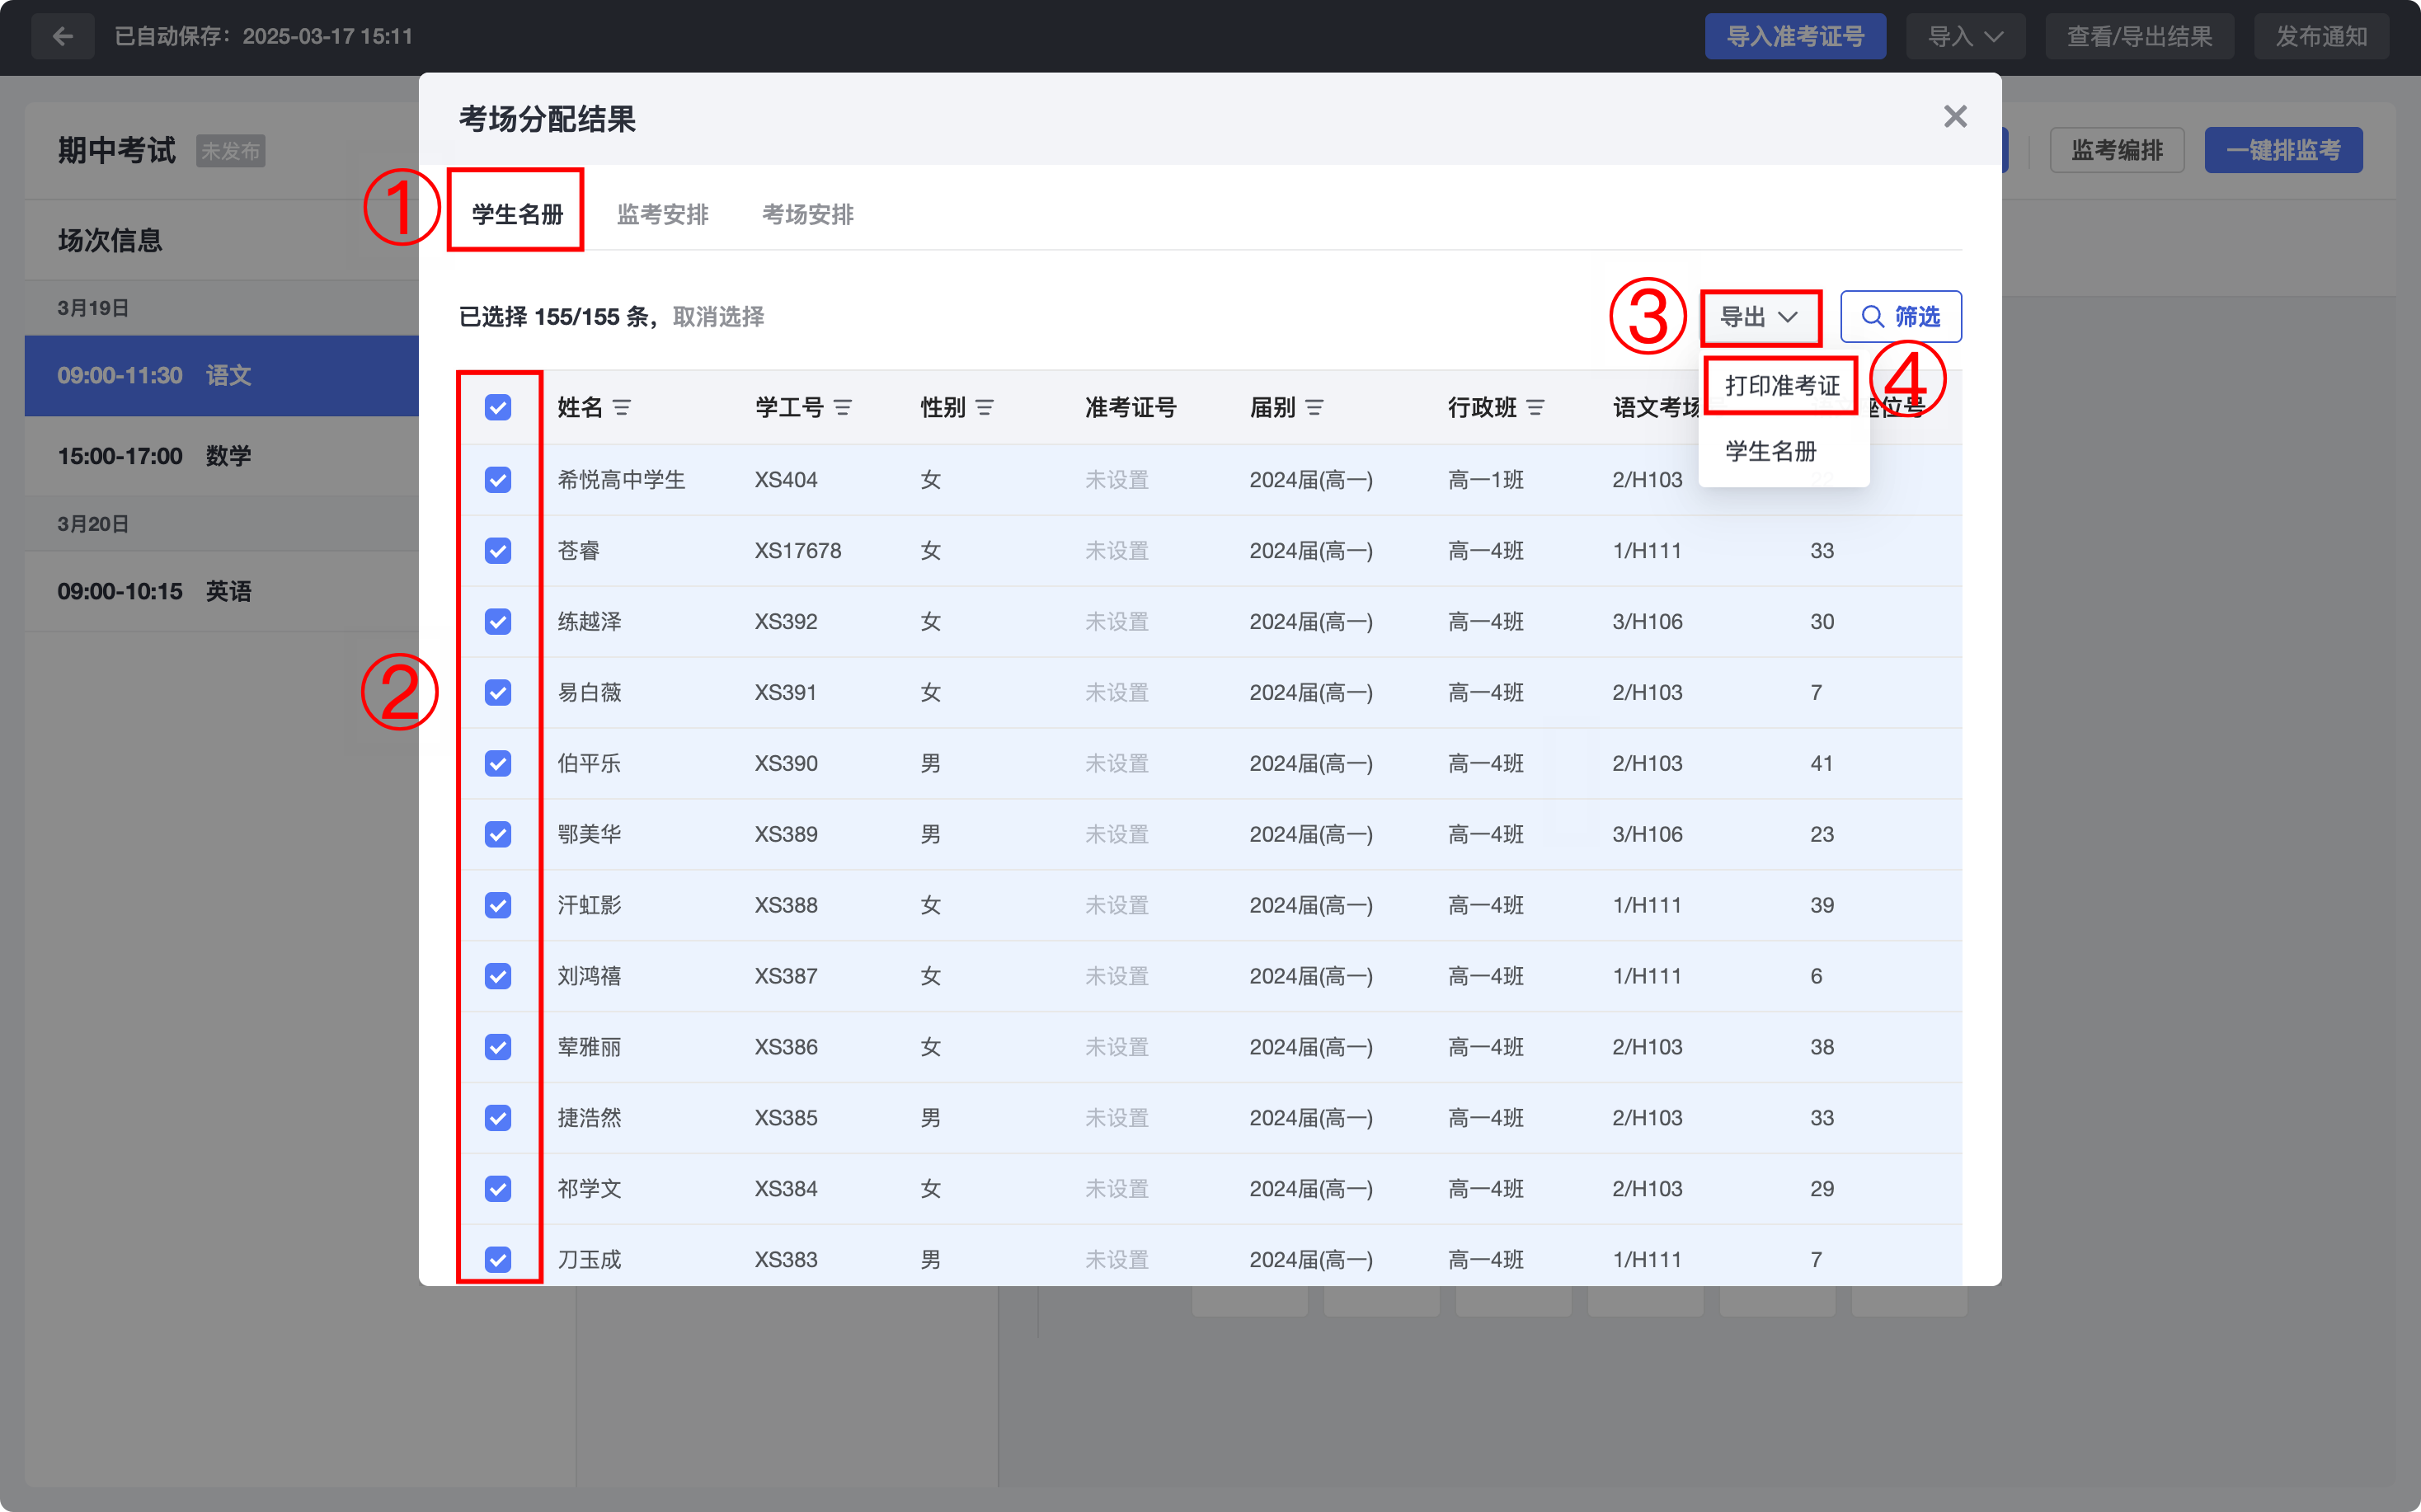Image resolution: width=2421 pixels, height=1512 pixels.
Task: Uncheck the row for 汗虹影
Action: click(x=498, y=906)
